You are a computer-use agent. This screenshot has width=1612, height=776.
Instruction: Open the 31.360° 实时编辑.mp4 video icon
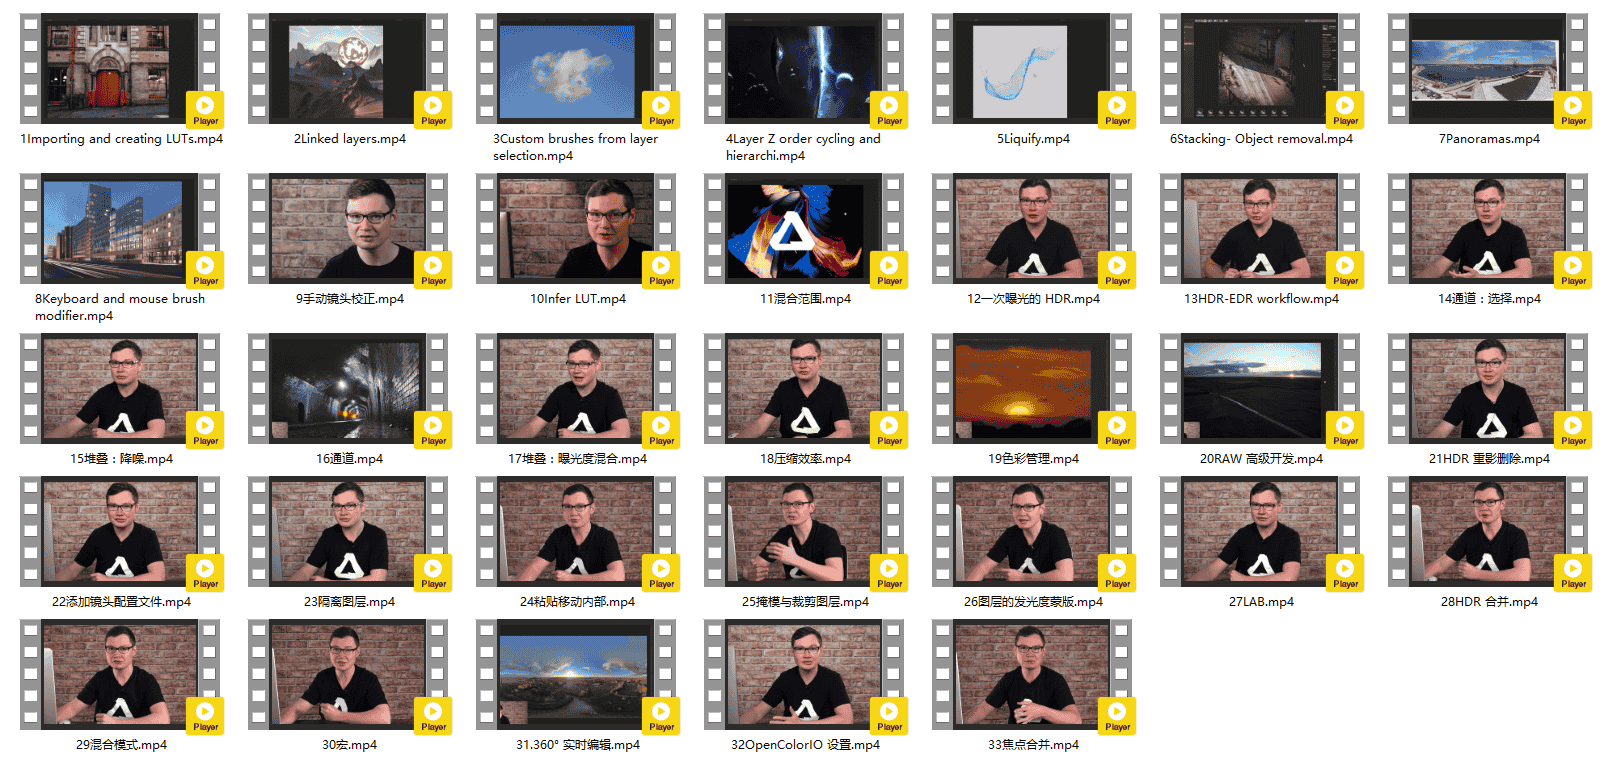click(x=576, y=675)
